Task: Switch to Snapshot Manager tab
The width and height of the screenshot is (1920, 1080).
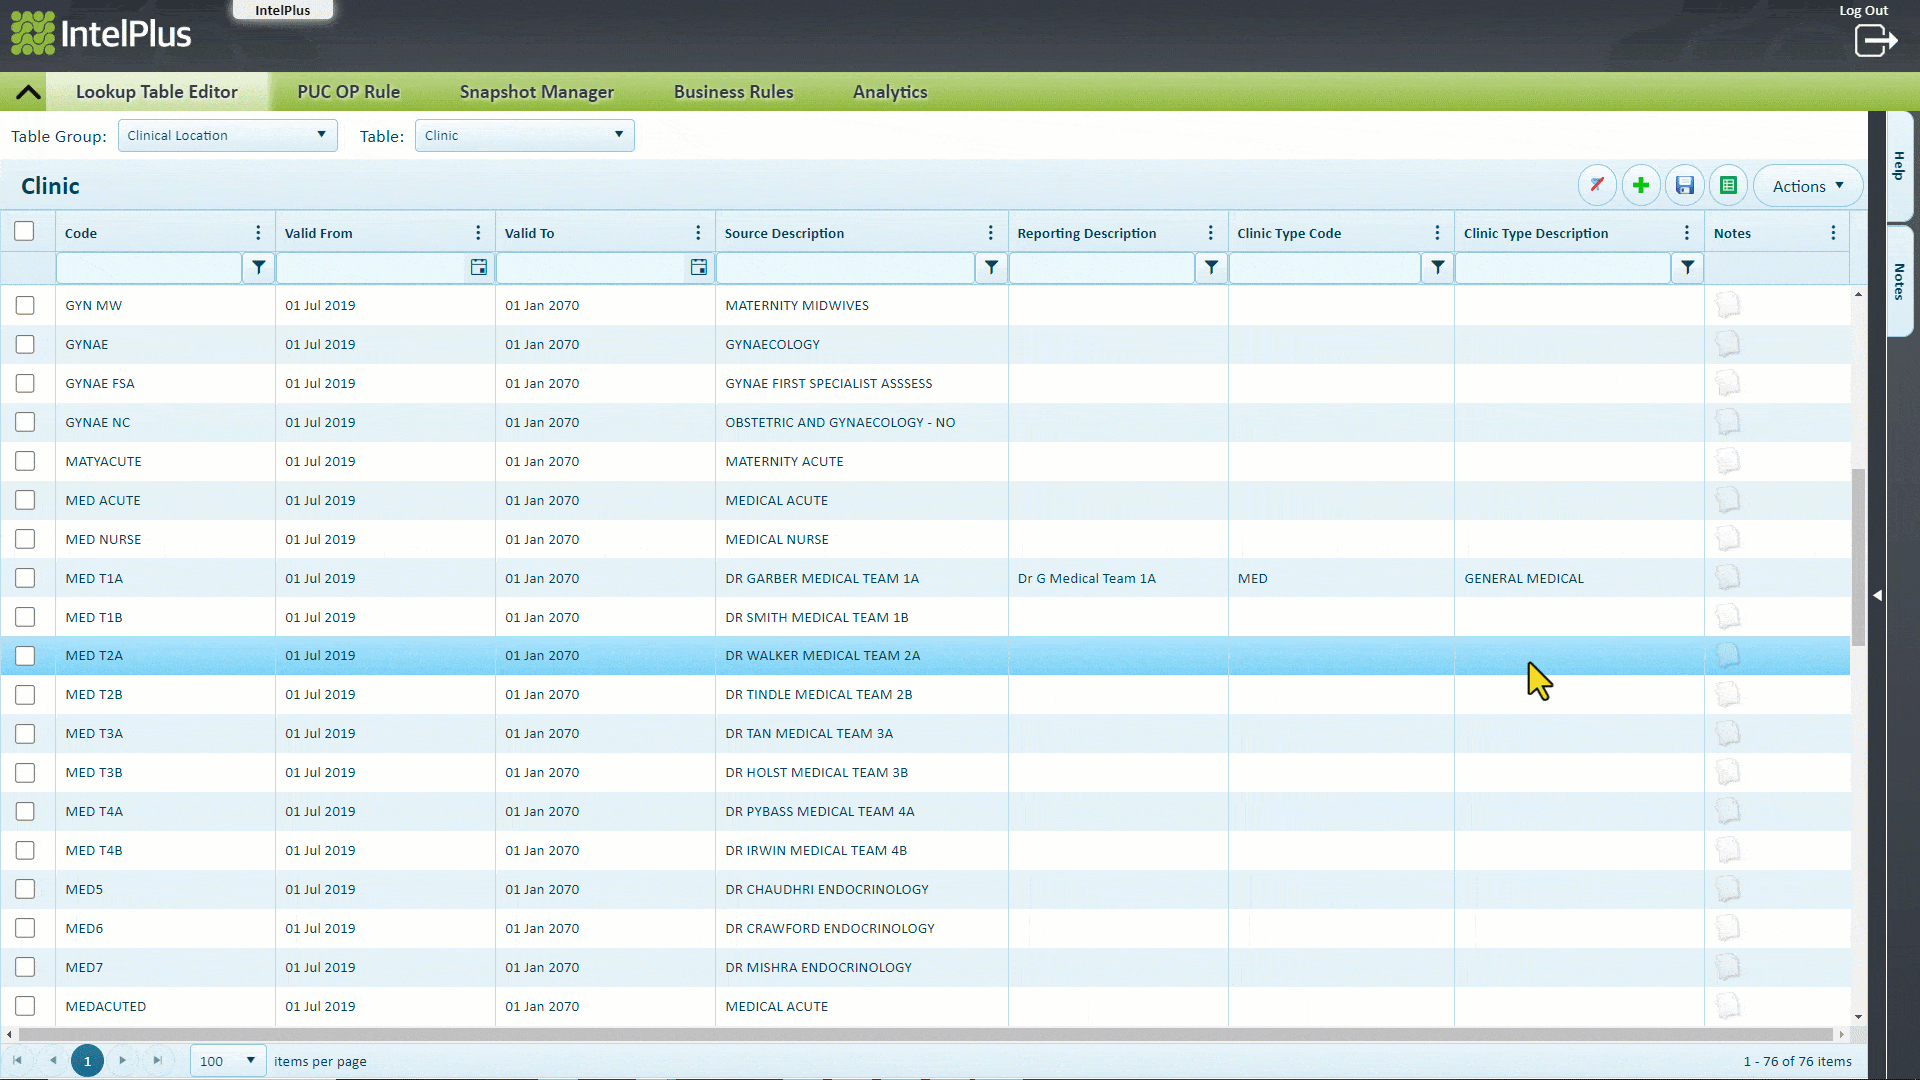Action: coord(537,92)
